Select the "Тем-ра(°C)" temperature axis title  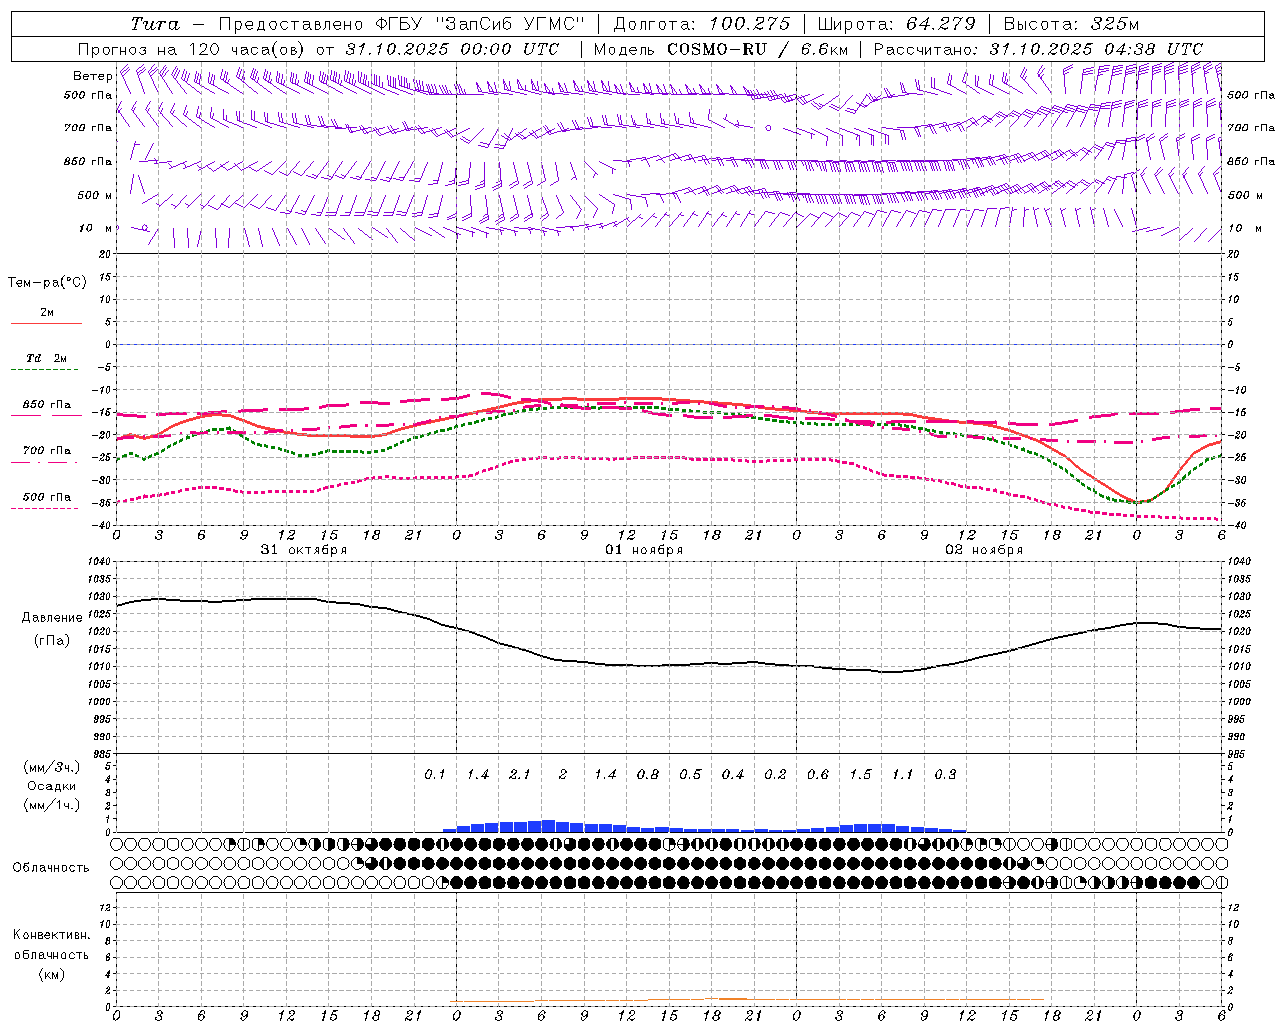click(x=47, y=283)
